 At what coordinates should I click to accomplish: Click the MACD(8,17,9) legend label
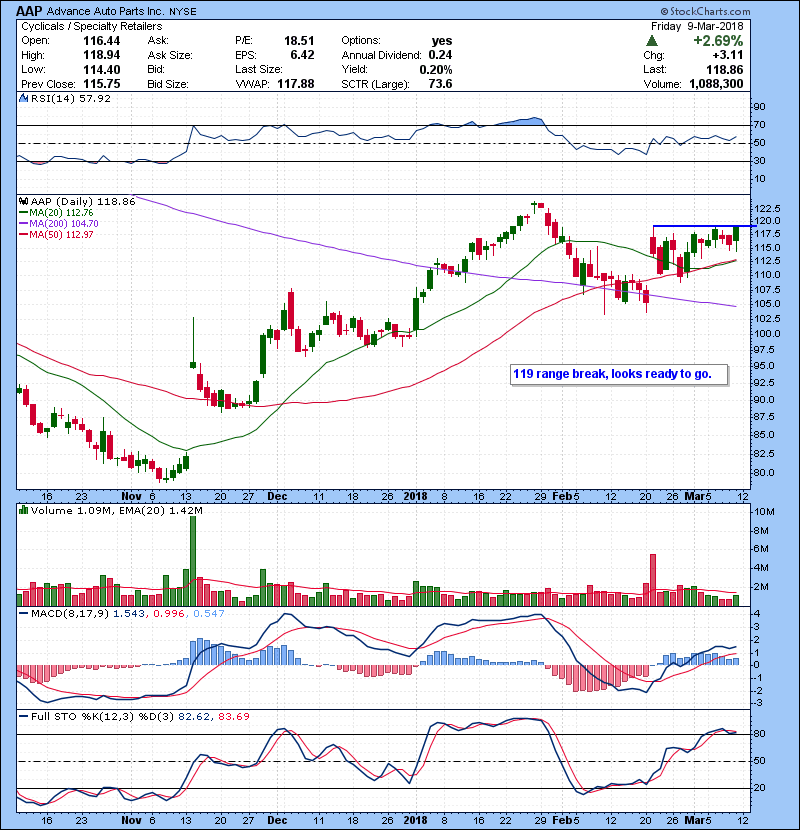tap(70, 614)
